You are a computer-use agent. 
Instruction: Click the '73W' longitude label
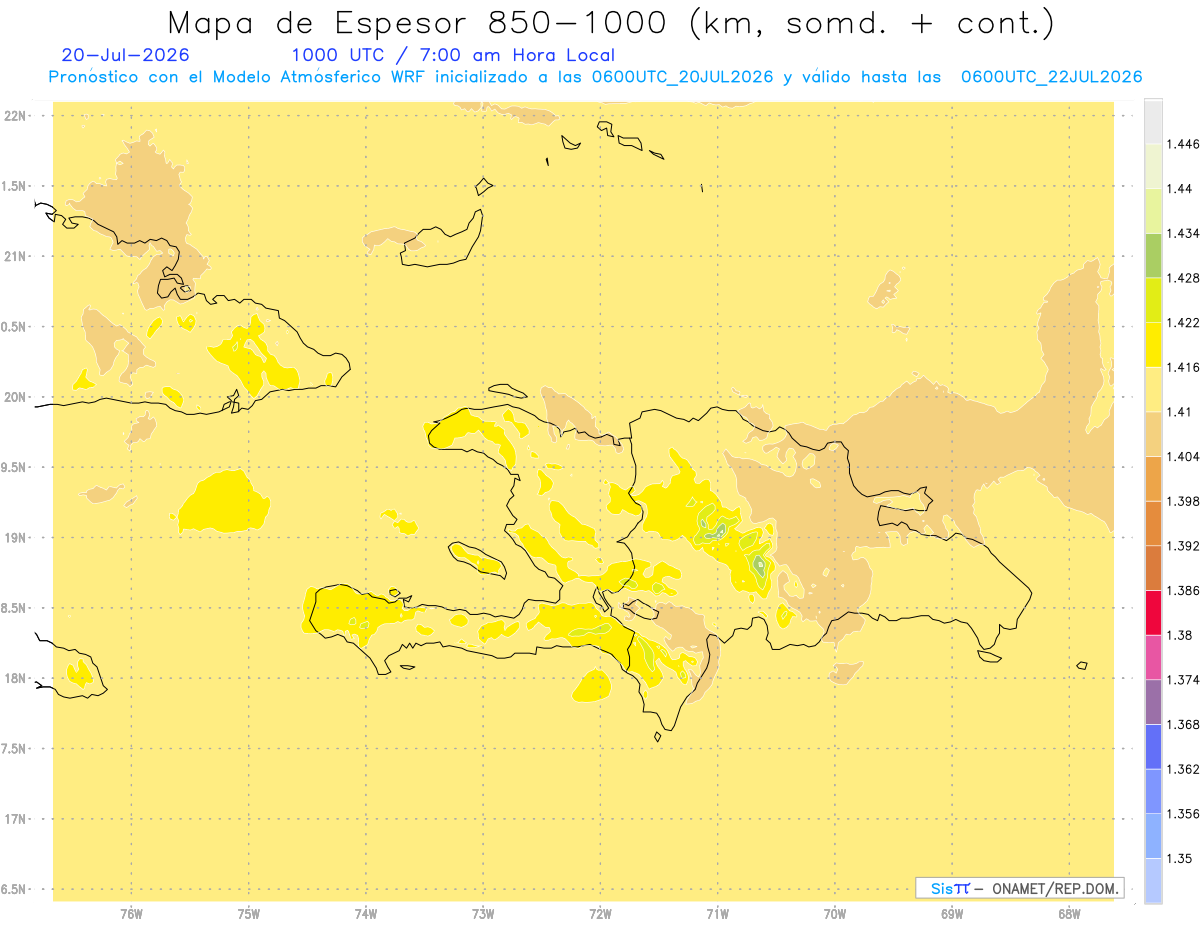pyautogui.click(x=483, y=914)
